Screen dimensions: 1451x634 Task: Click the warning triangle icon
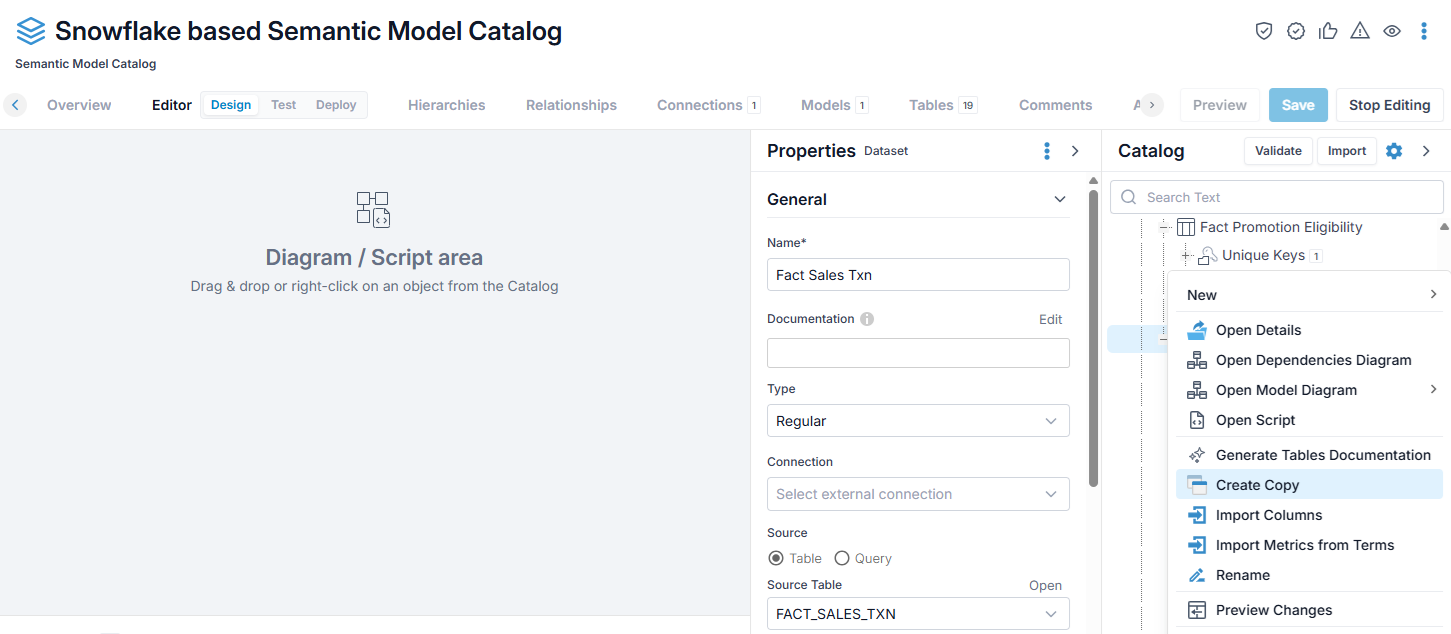click(x=1360, y=31)
